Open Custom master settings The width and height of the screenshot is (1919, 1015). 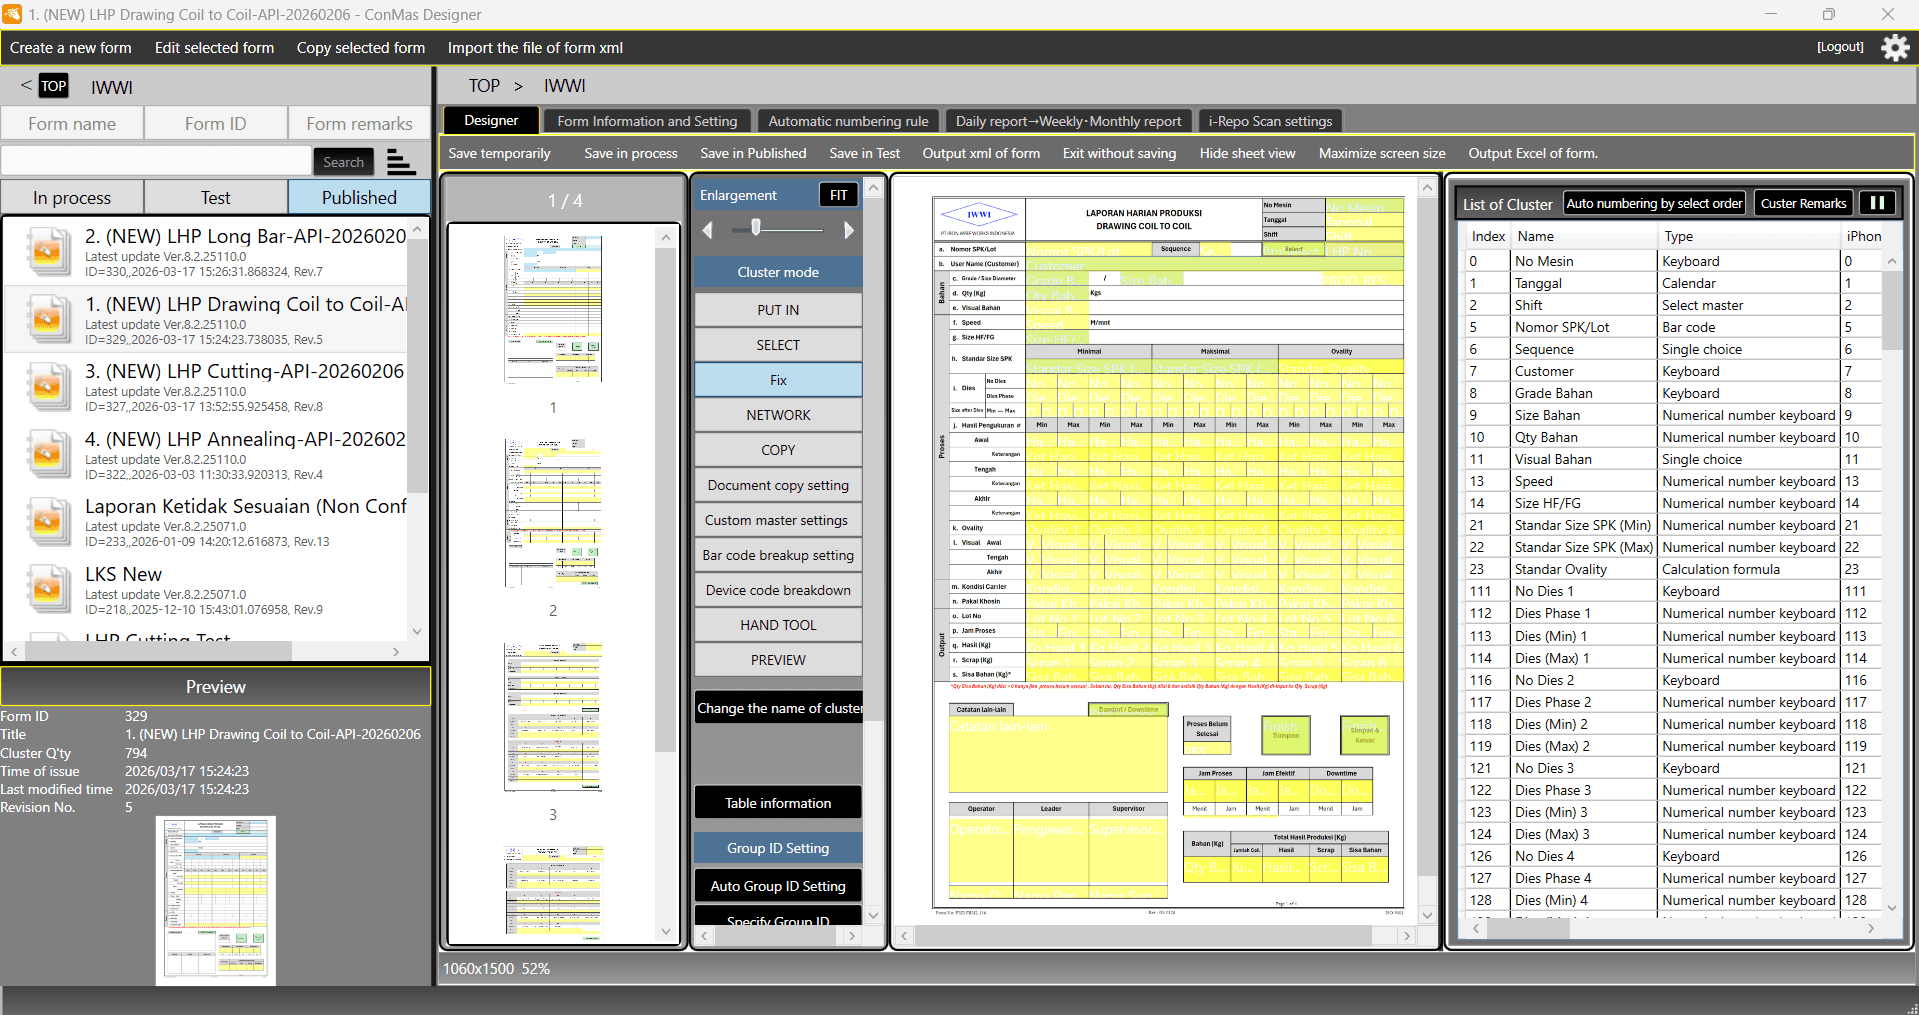point(778,520)
